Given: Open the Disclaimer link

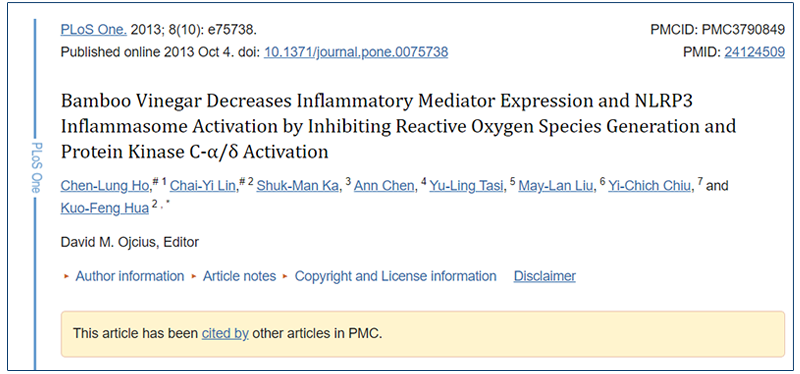Looking at the screenshot, I should (x=544, y=277).
